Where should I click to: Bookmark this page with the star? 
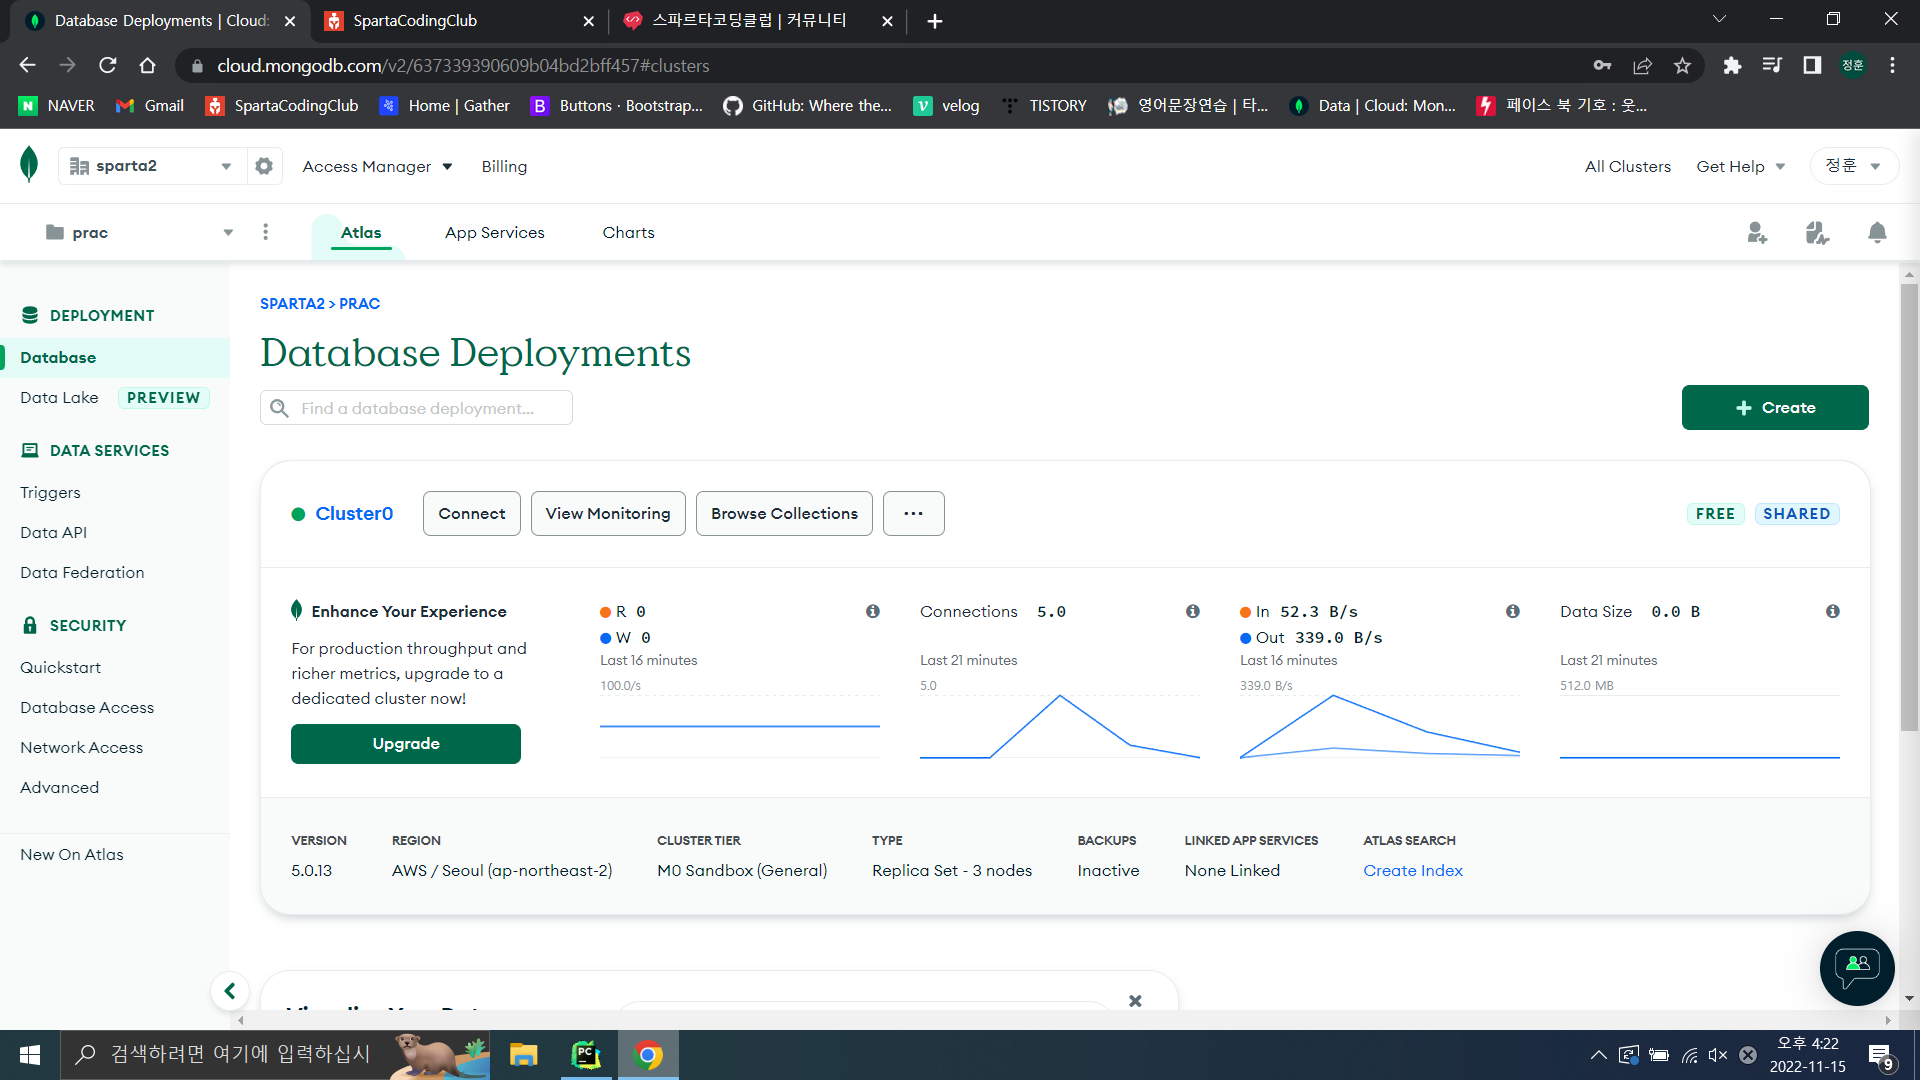[x=1683, y=66]
